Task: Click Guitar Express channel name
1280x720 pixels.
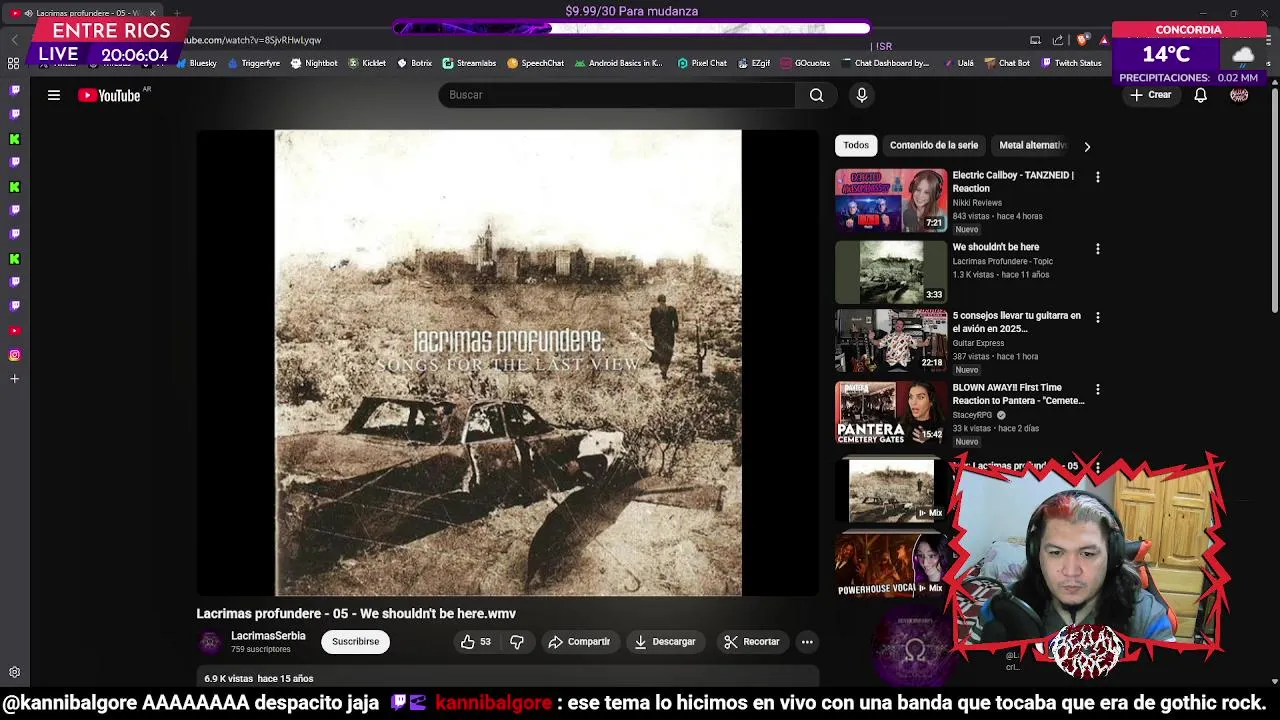Action: pos(978,343)
